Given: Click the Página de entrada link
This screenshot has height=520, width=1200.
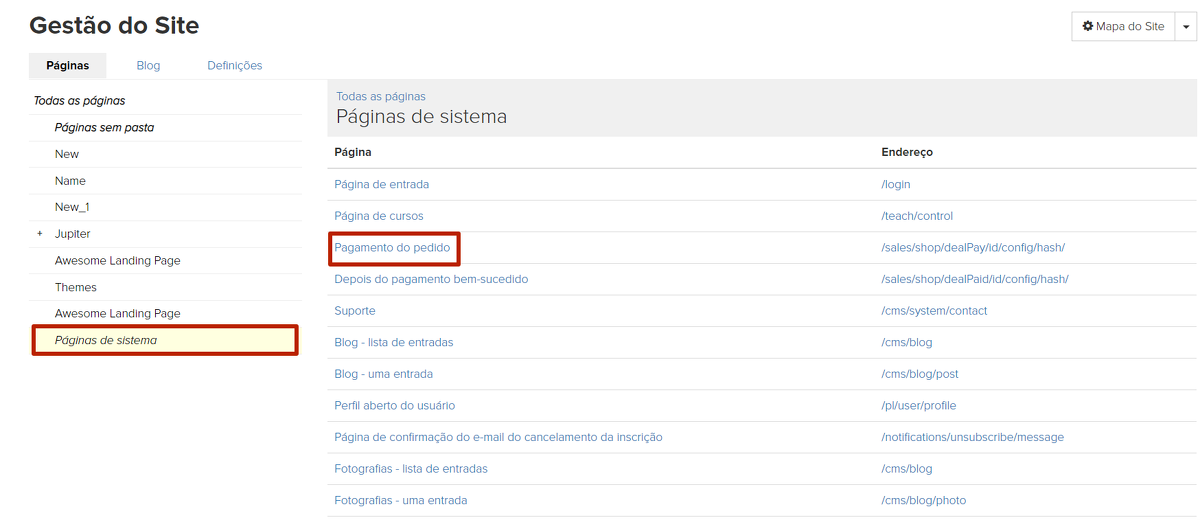Looking at the screenshot, I should [381, 184].
